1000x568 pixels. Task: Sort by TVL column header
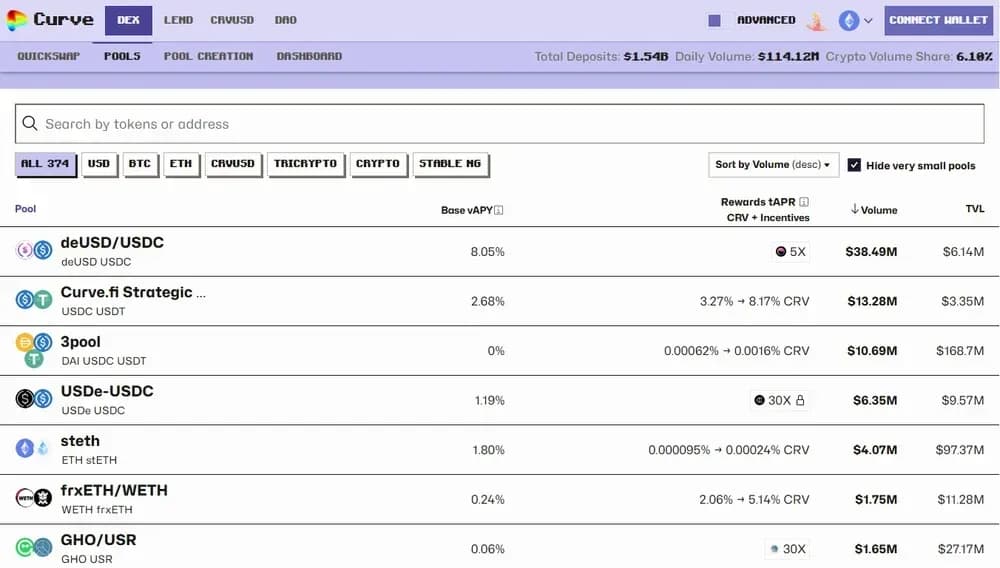[x=974, y=208]
